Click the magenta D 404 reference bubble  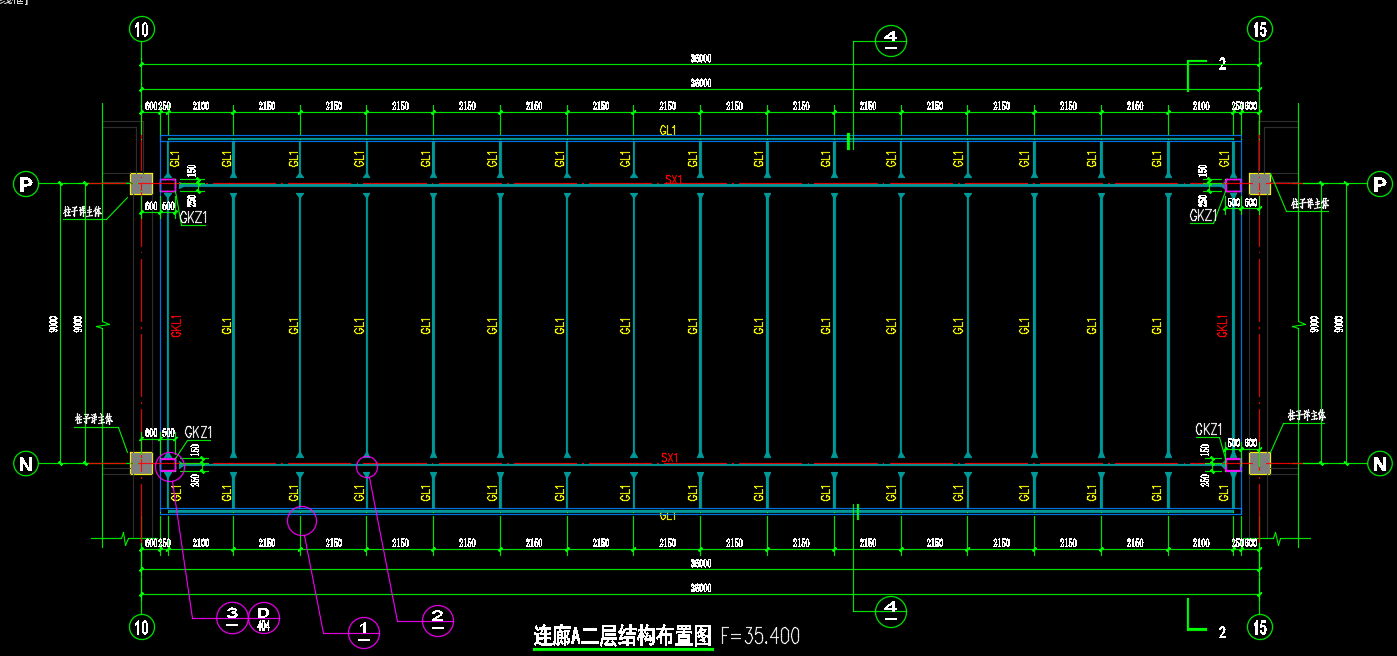coord(264,617)
